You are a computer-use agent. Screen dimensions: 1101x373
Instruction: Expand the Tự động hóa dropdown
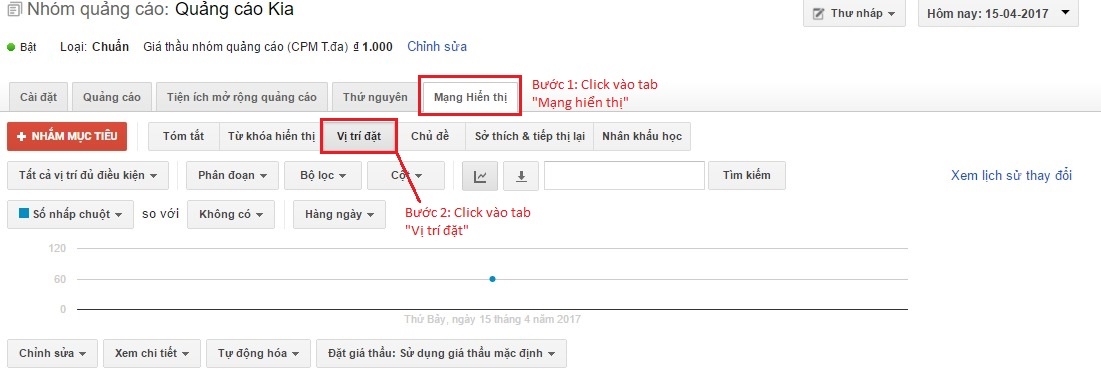coord(258,353)
